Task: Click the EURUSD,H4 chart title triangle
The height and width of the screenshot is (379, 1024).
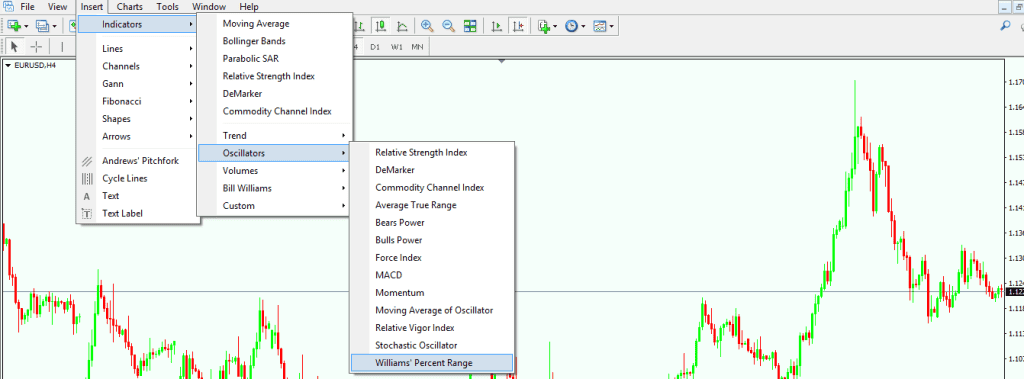Action: click(x=8, y=65)
